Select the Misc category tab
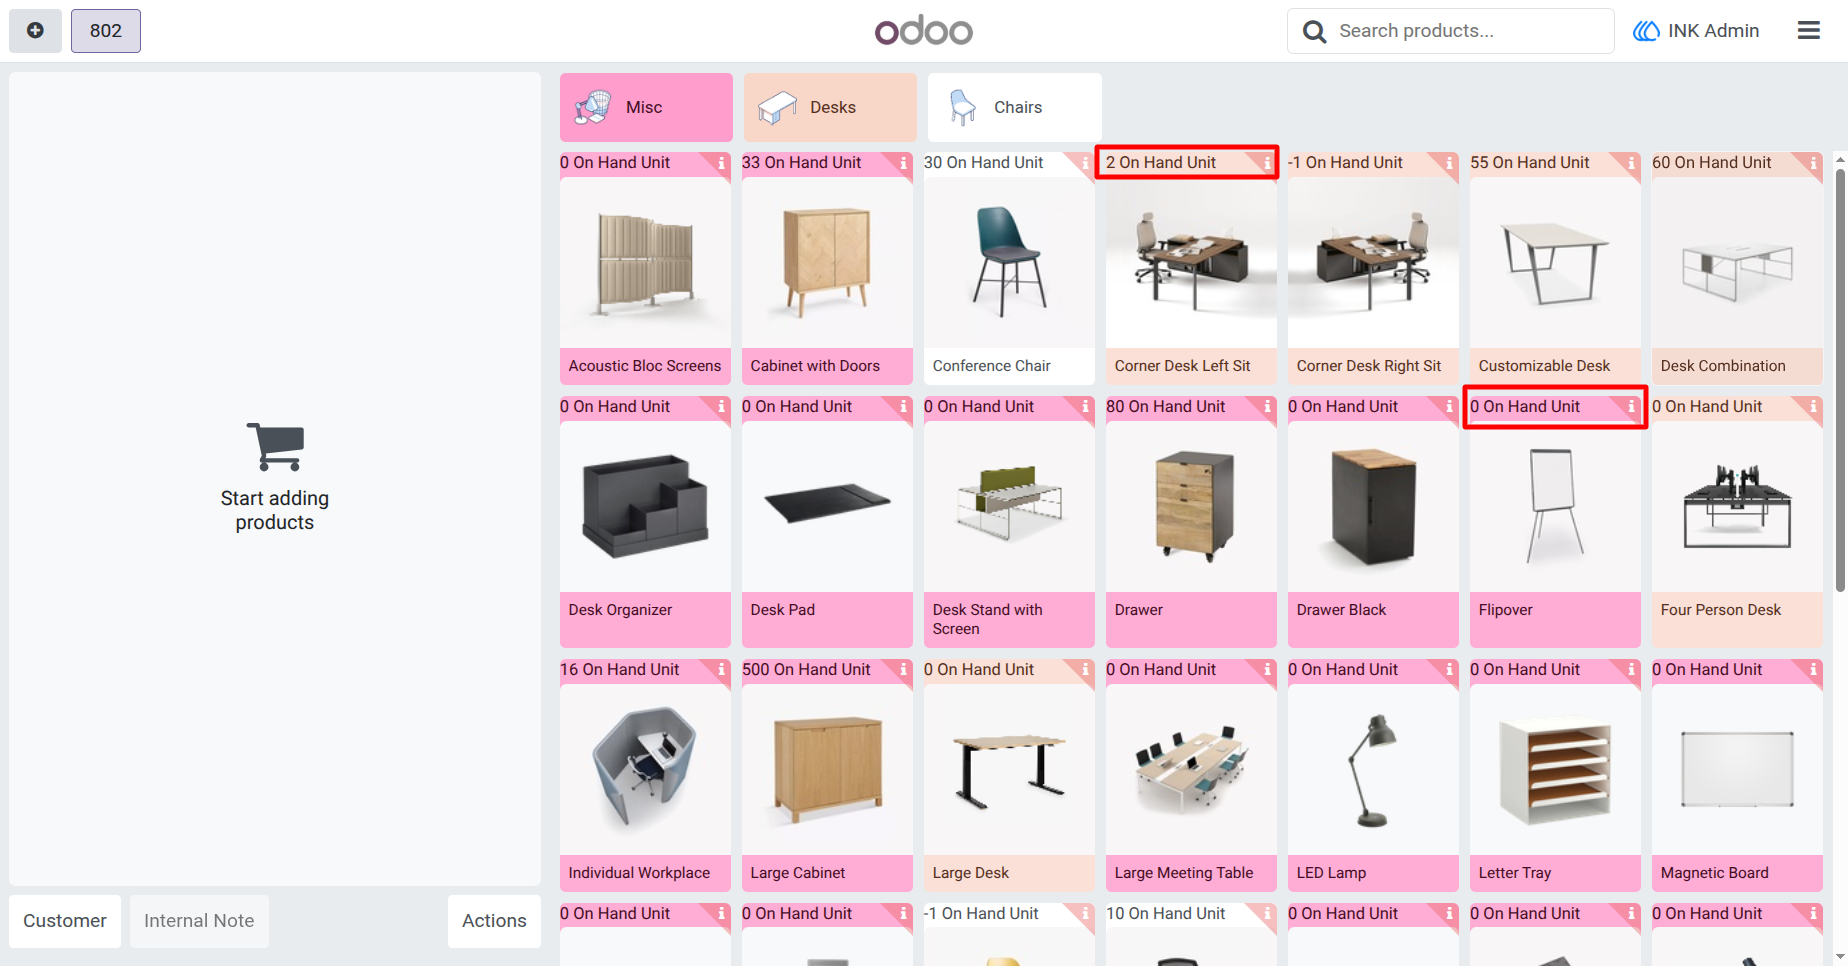The height and width of the screenshot is (966, 1848). [x=646, y=107]
